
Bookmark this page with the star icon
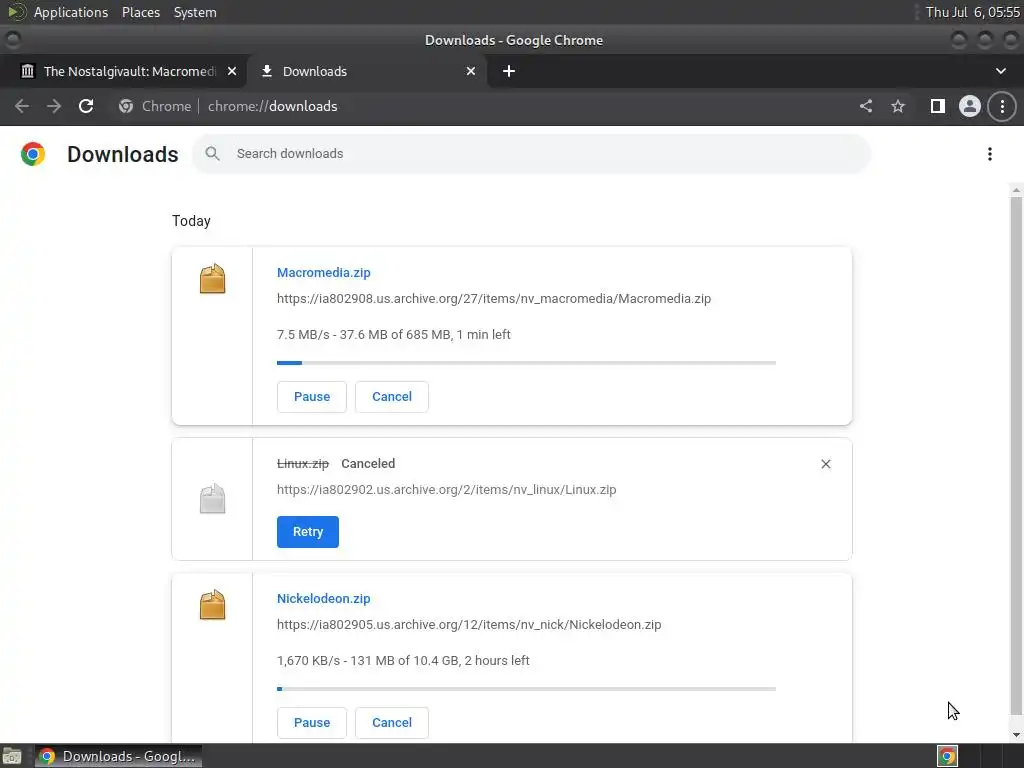pyautogui.click(x=898, y=106)
